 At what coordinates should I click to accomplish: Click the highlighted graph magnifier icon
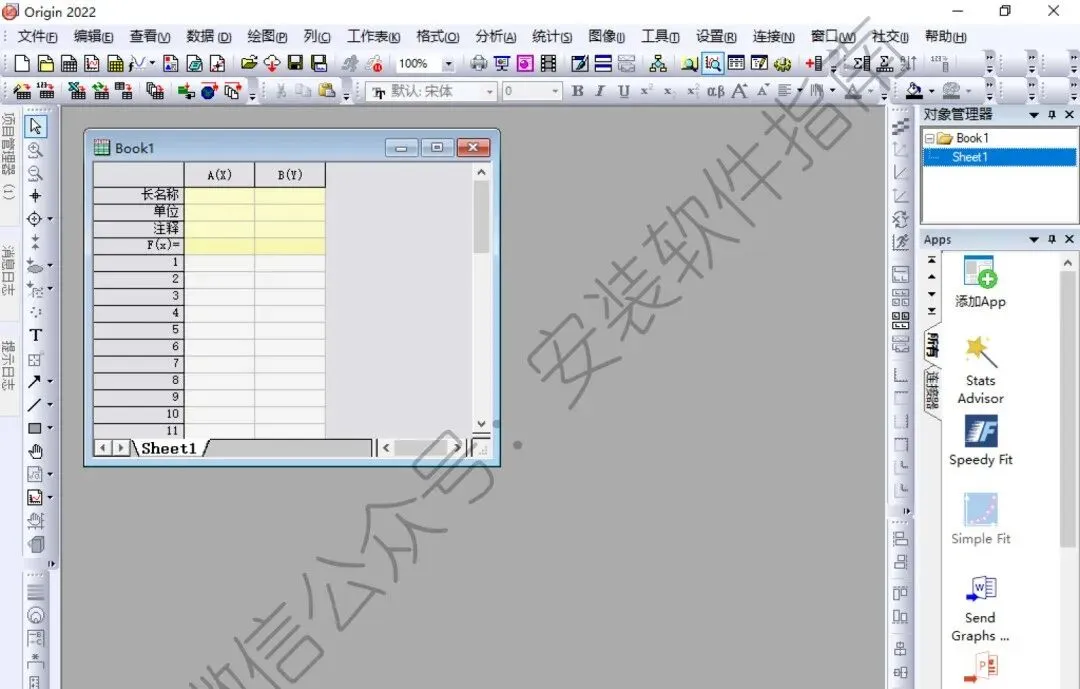(712, 64)
